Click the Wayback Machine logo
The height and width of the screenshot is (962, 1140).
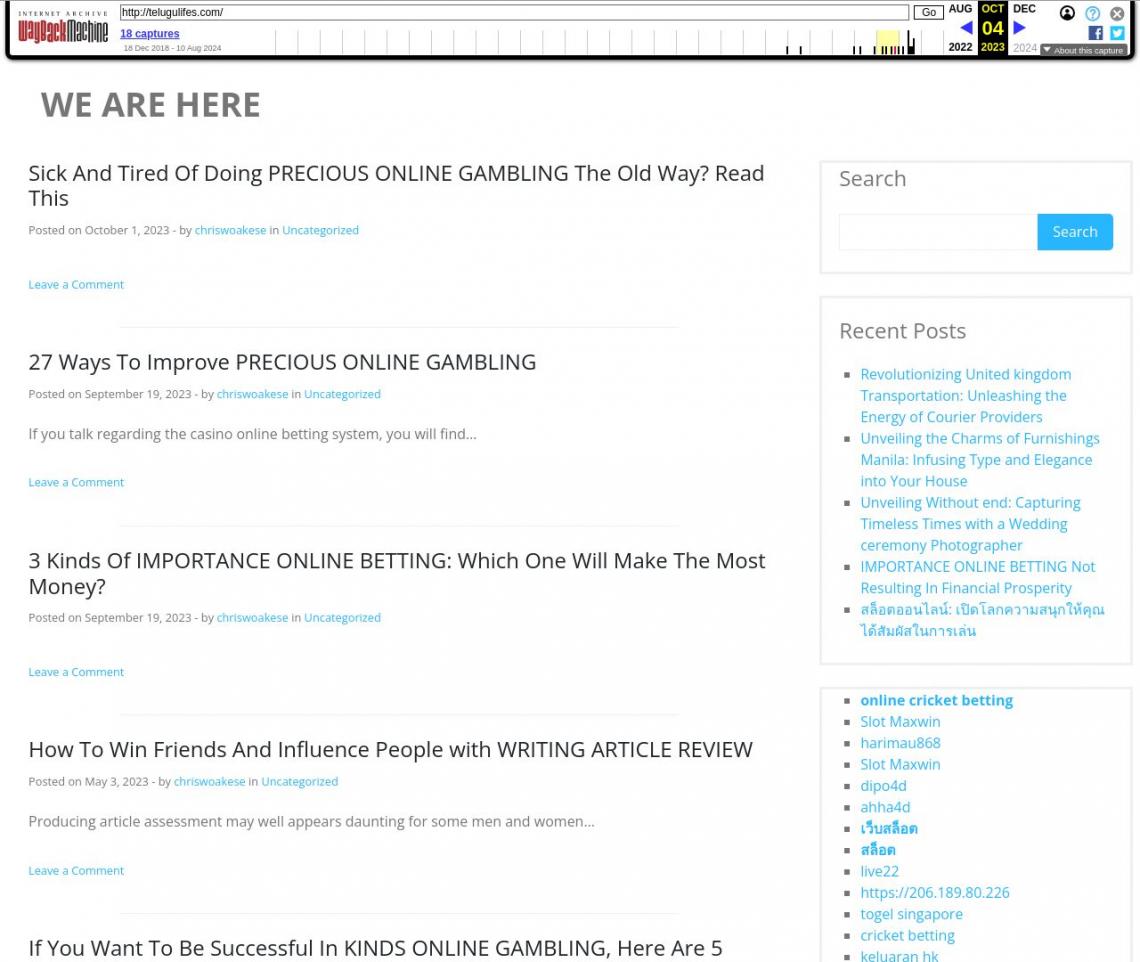point(63,29)
